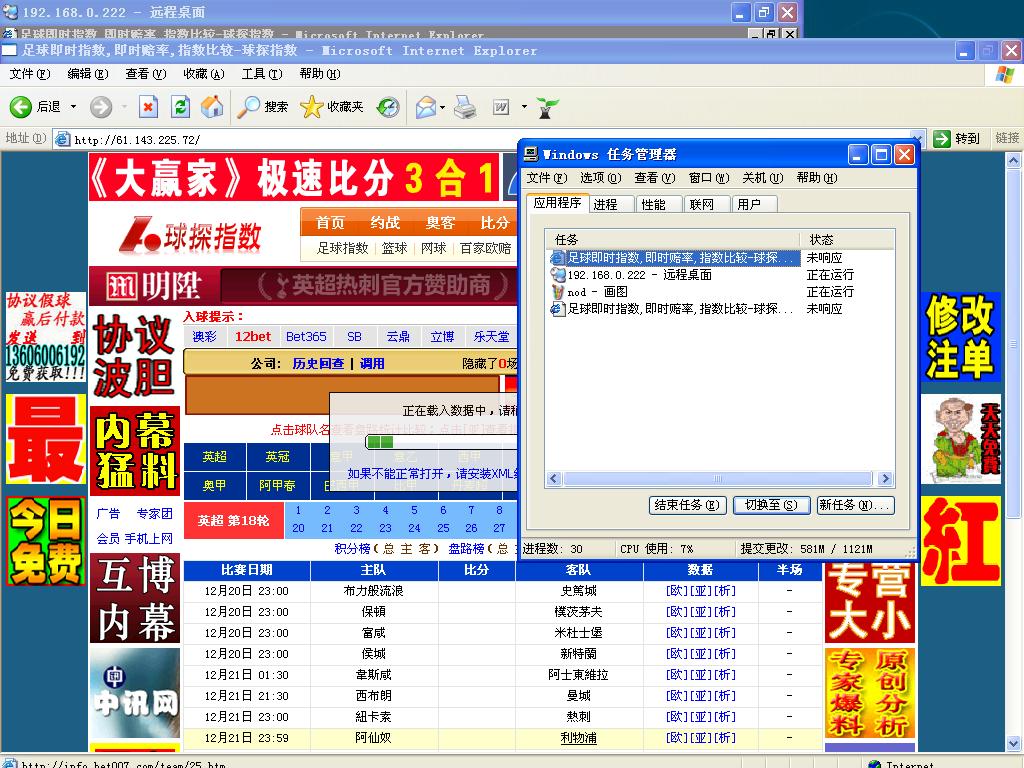
Task: Open the Mail envelope toolbar icon
Action: pyautogui.click(x=425, y=107)
